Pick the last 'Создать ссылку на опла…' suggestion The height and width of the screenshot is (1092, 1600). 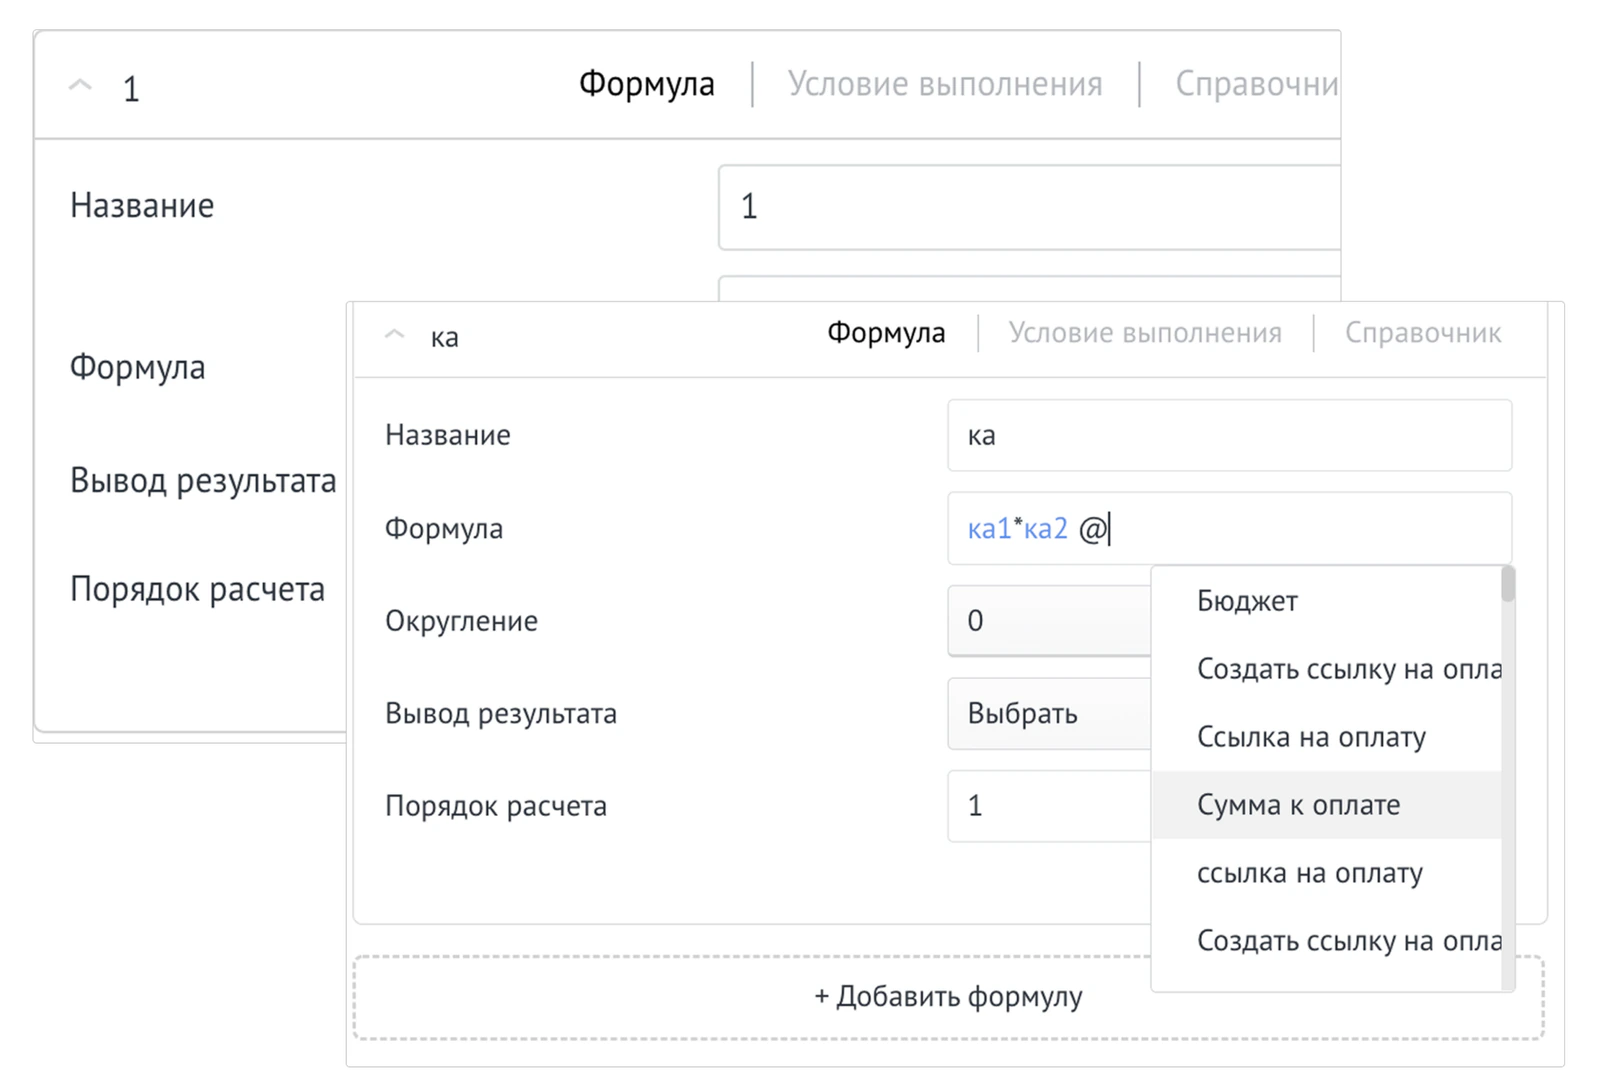click(1326, 941)
